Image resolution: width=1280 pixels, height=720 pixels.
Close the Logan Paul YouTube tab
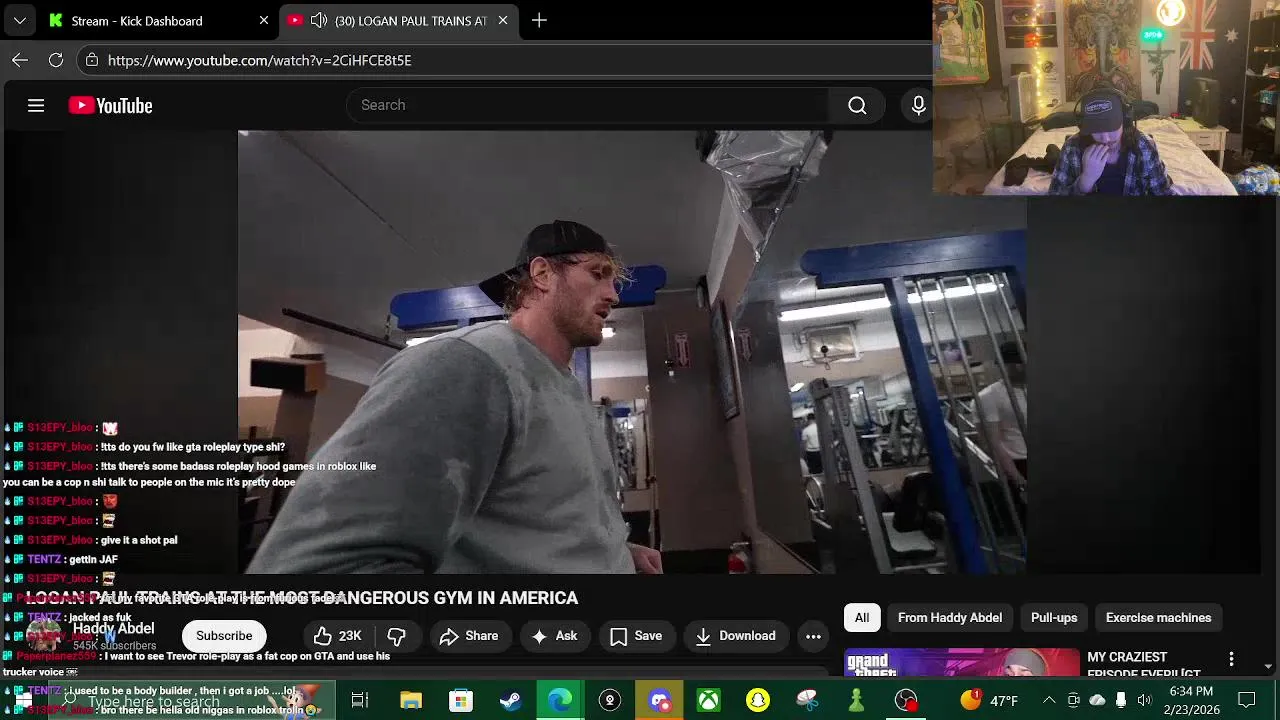click(x=503, y=20)
